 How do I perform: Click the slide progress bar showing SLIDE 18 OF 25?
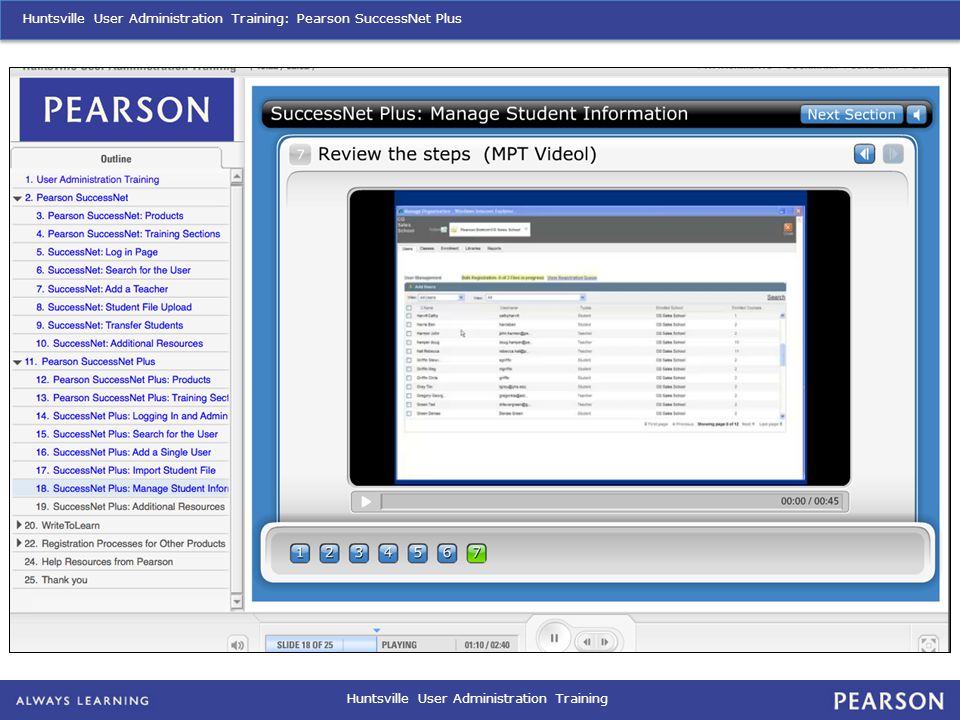[x=321, y=645]
